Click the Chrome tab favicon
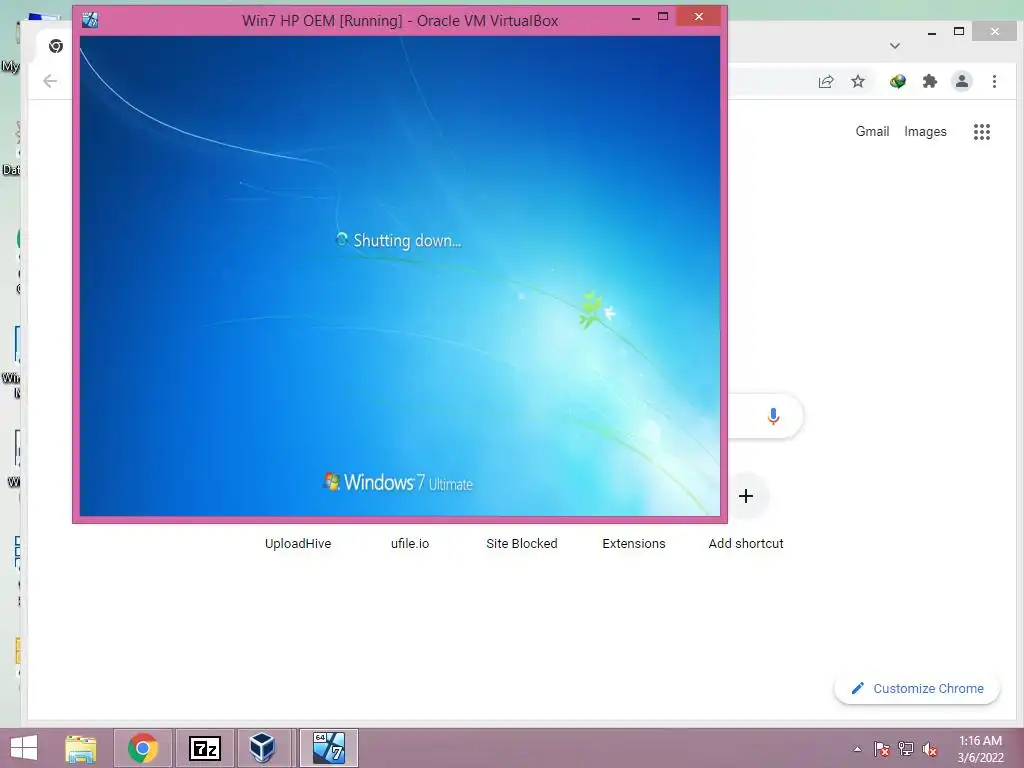Viewport: 1024px width, 768px height. tap(56, 46)
